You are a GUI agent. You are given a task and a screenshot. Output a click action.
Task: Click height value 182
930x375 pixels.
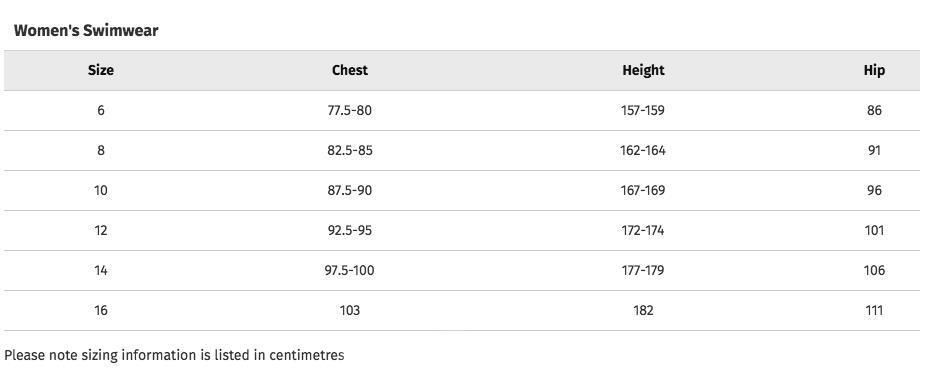click(x=644, y=310)
